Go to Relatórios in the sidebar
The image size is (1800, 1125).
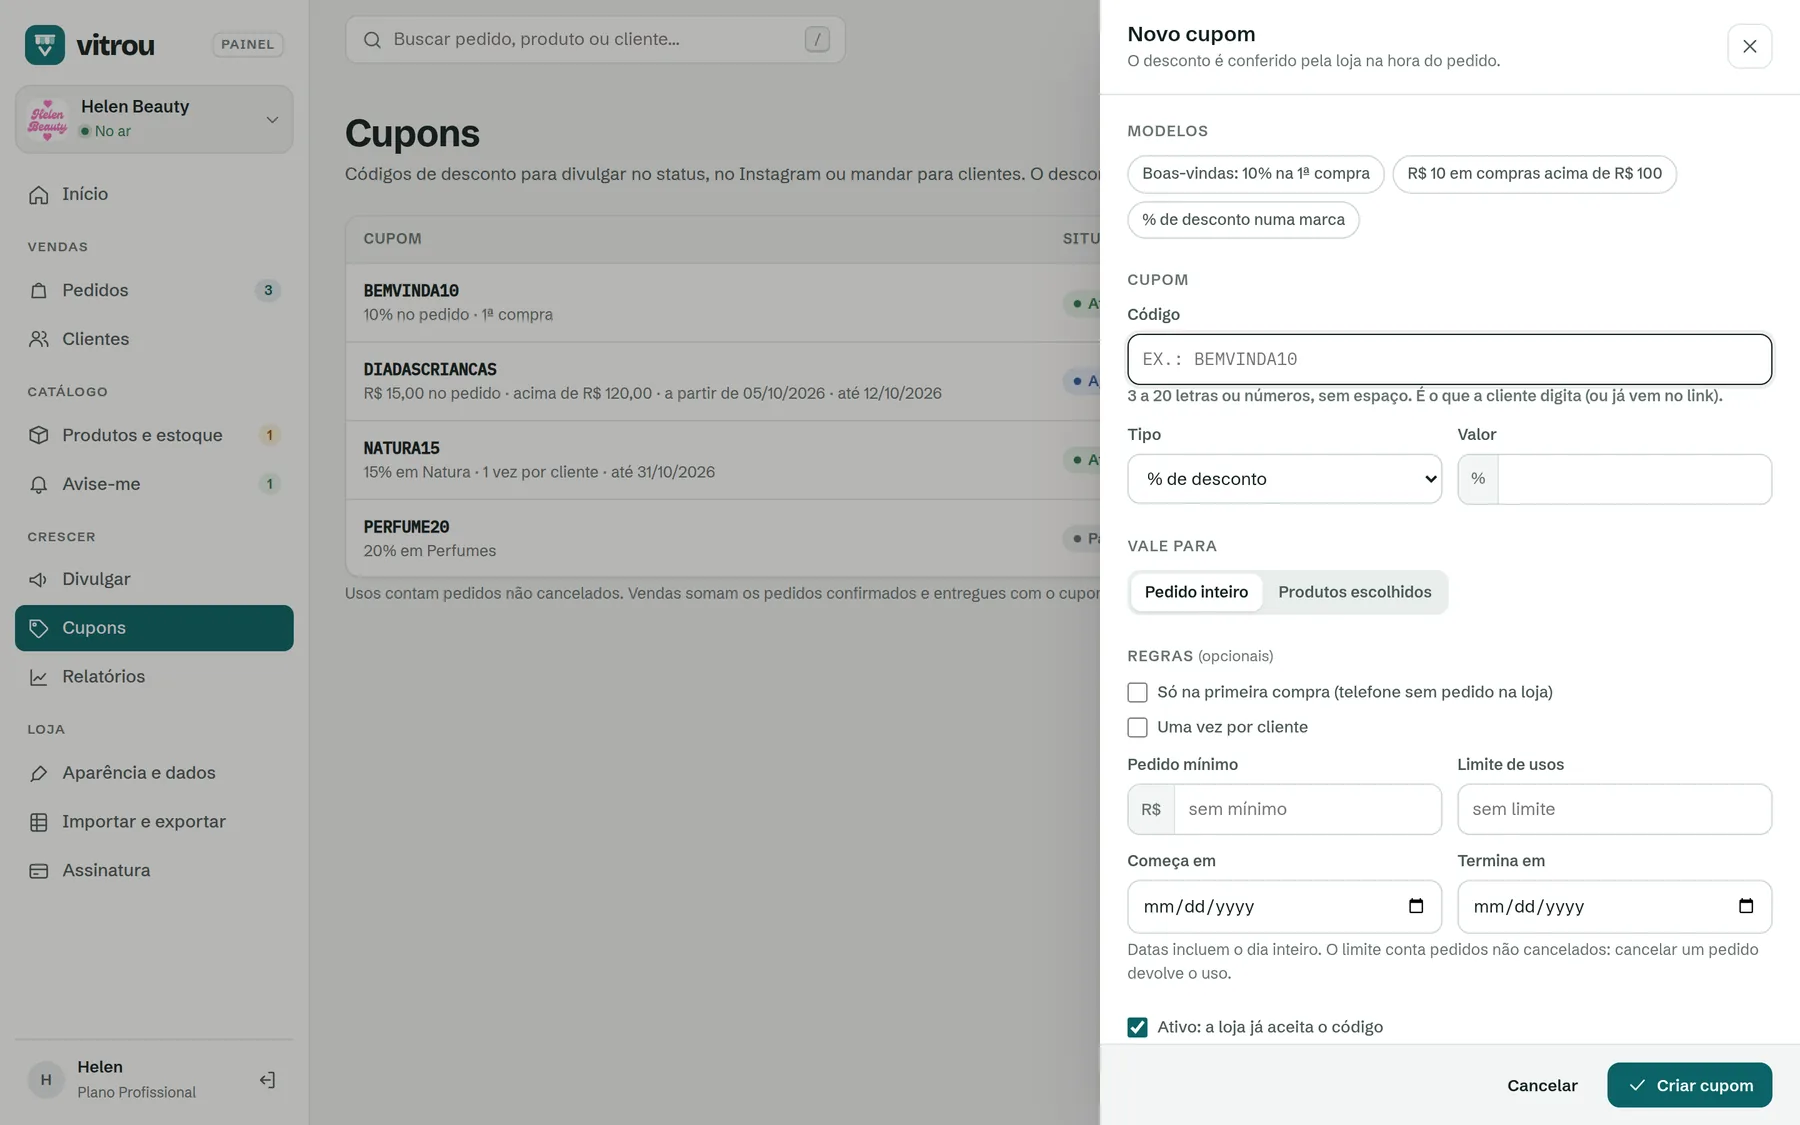pyautogui.click(x=154, y=677)
